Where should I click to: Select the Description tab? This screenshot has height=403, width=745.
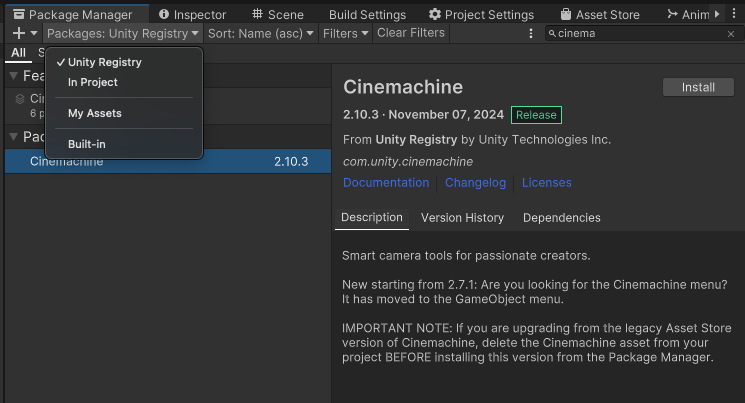372,218
